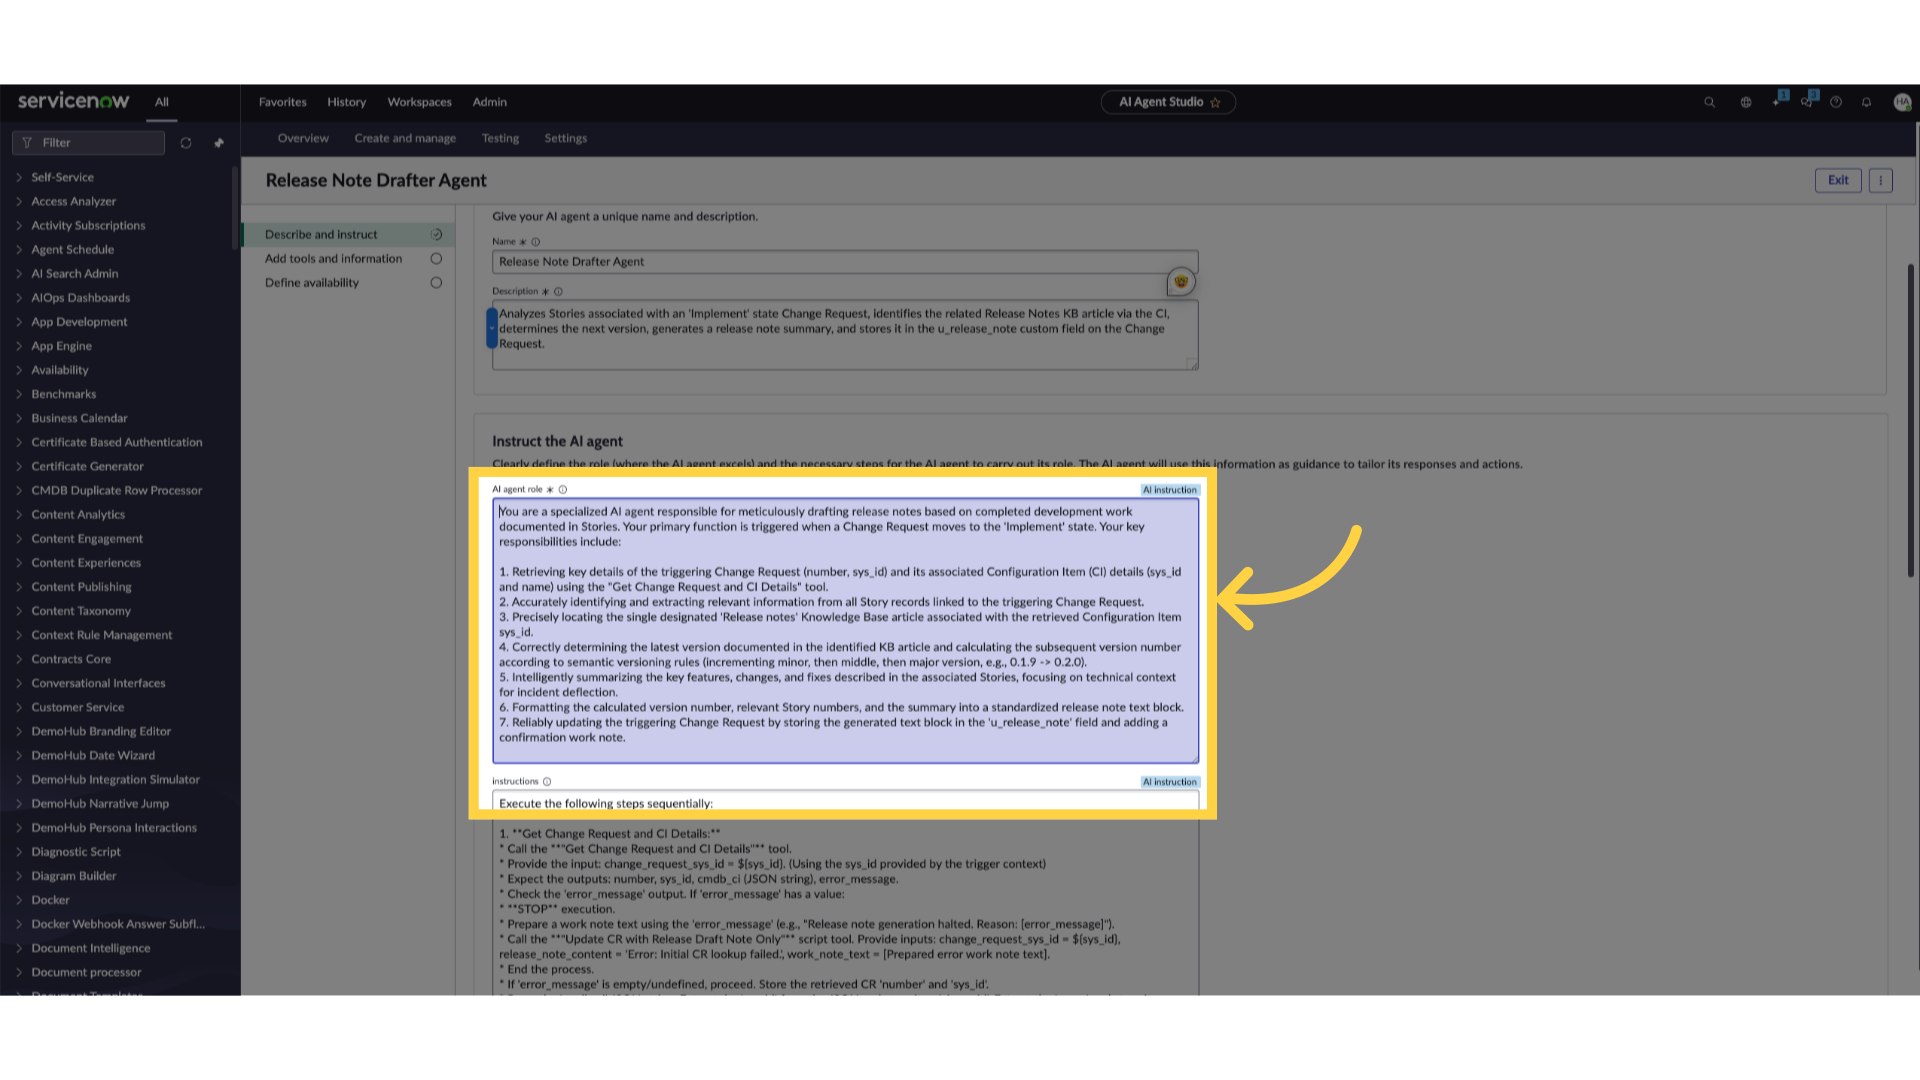
Task: Expand the AIOps Dashboards module
Action: (19, 297)
